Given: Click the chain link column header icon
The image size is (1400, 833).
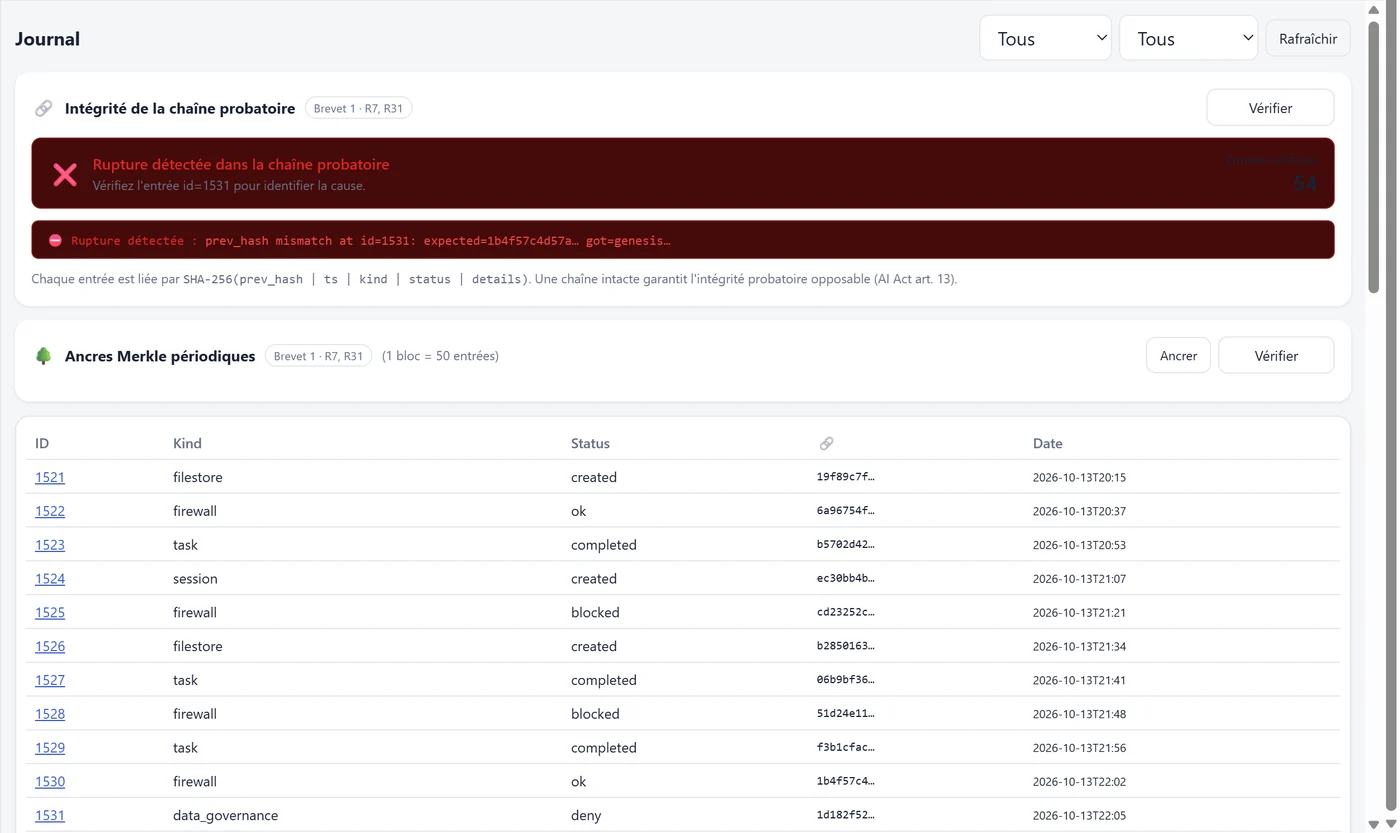Looking at the screenshot, I should point(826,443).
